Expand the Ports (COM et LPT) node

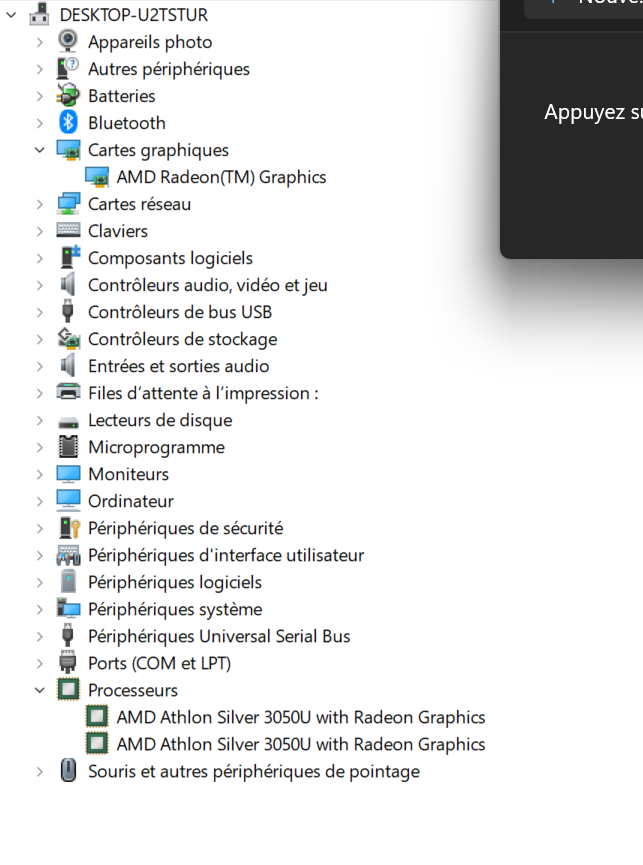40,663
